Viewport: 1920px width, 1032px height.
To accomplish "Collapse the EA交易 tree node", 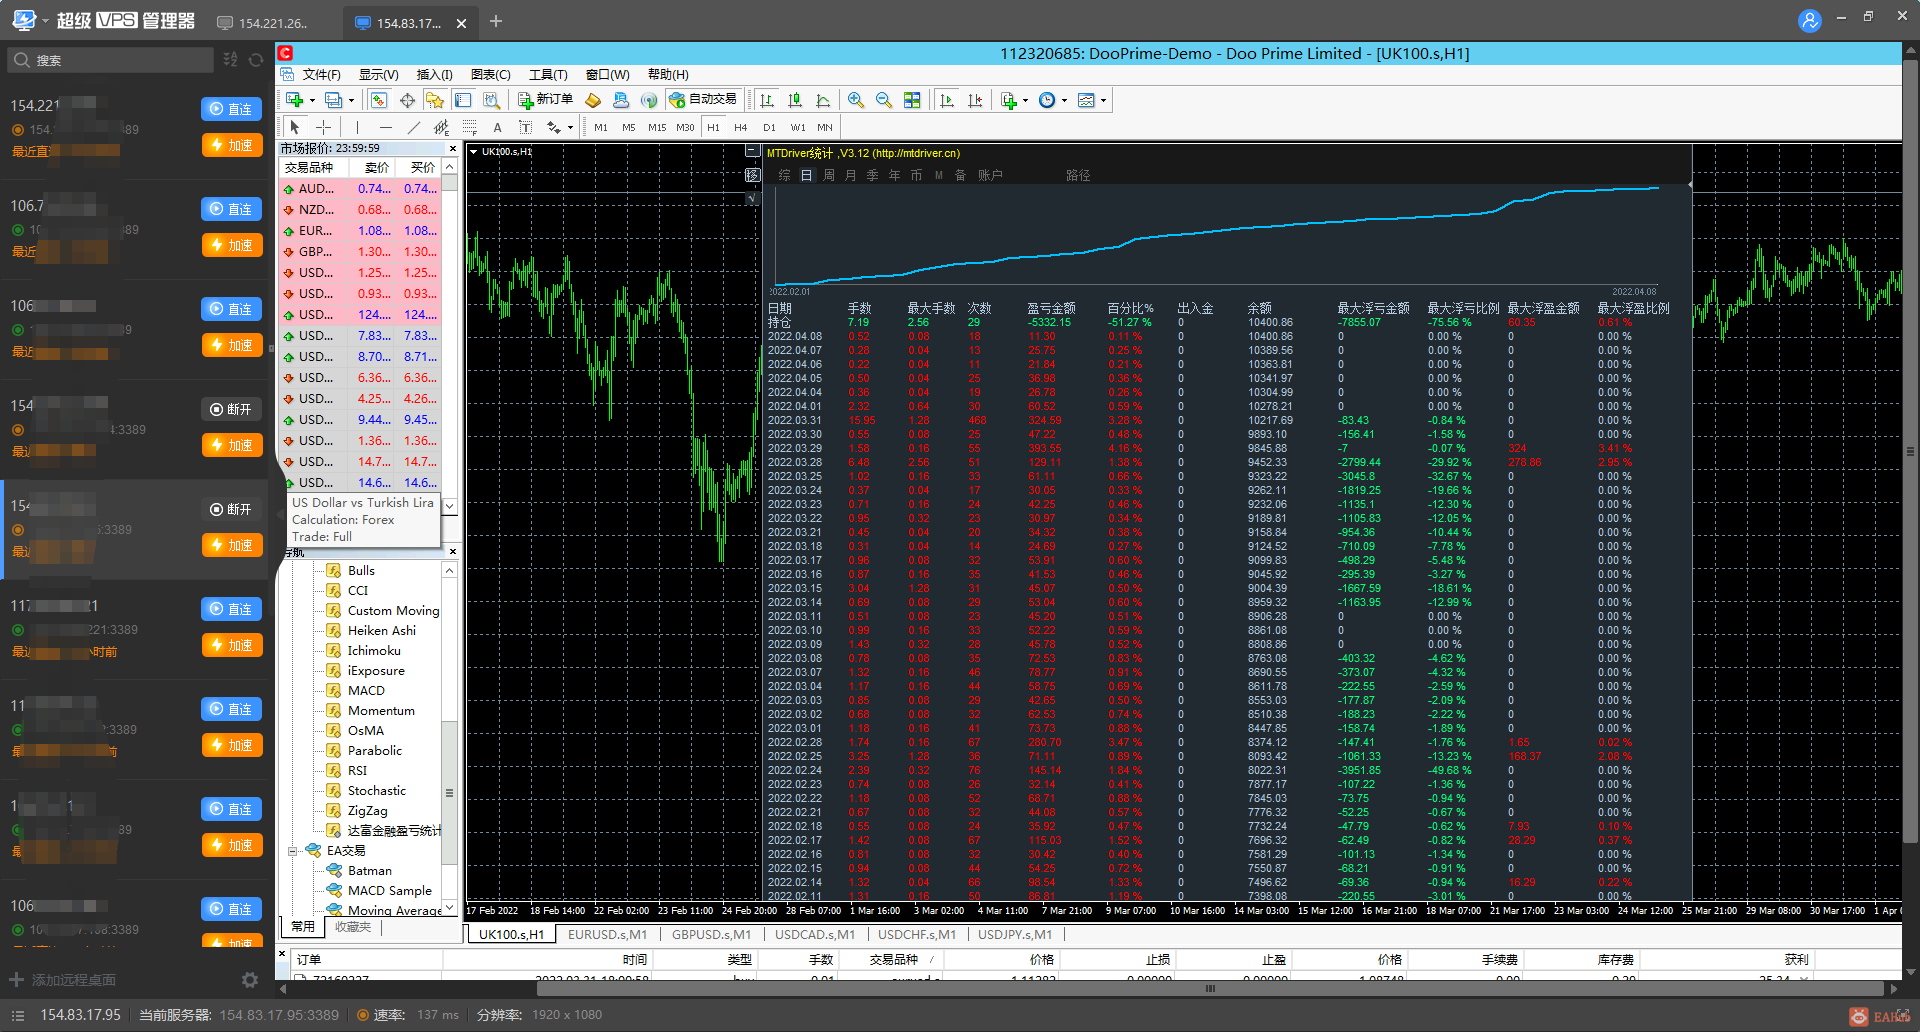I will (x=294, y=851).
